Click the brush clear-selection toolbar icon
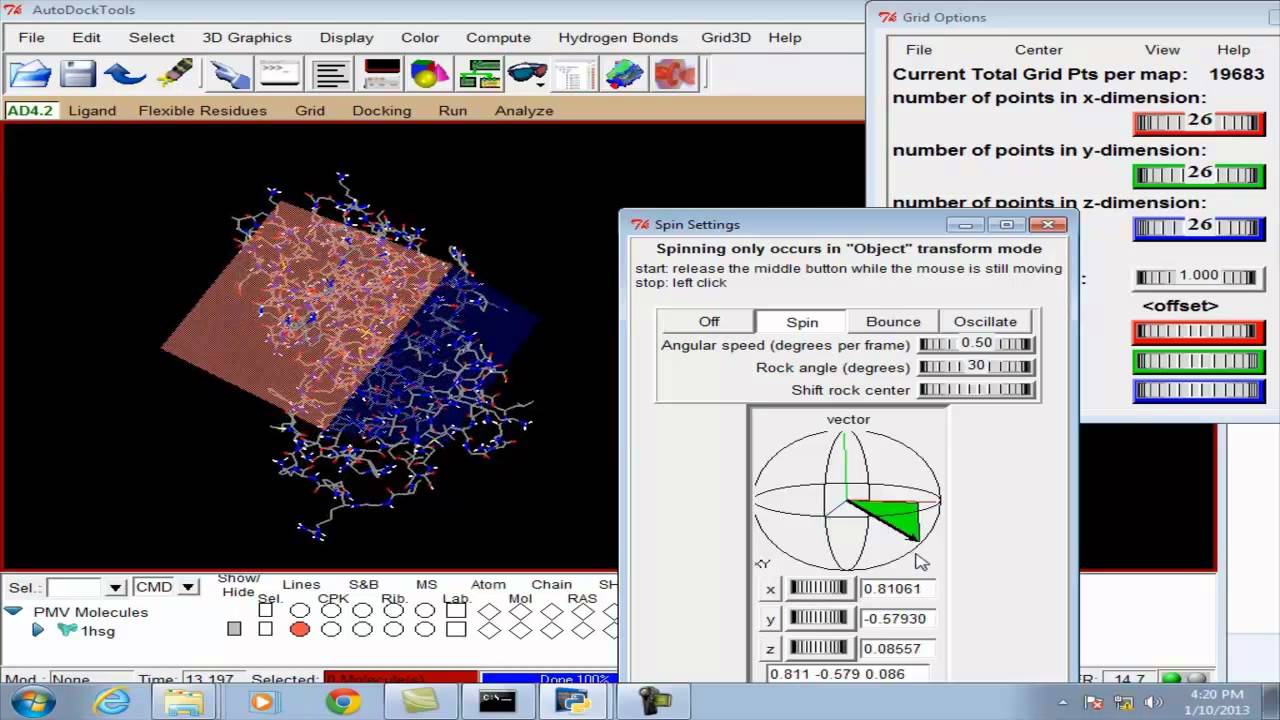Image resolution: width=1280 pixels, height=720 pixels. [x=175, y=74]
